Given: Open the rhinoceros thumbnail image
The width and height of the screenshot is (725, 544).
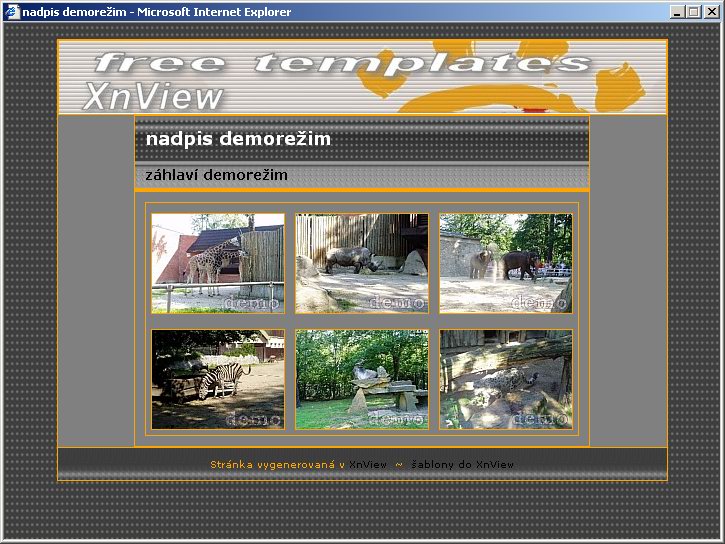Looking at the screenshot, I should [362, 263].
